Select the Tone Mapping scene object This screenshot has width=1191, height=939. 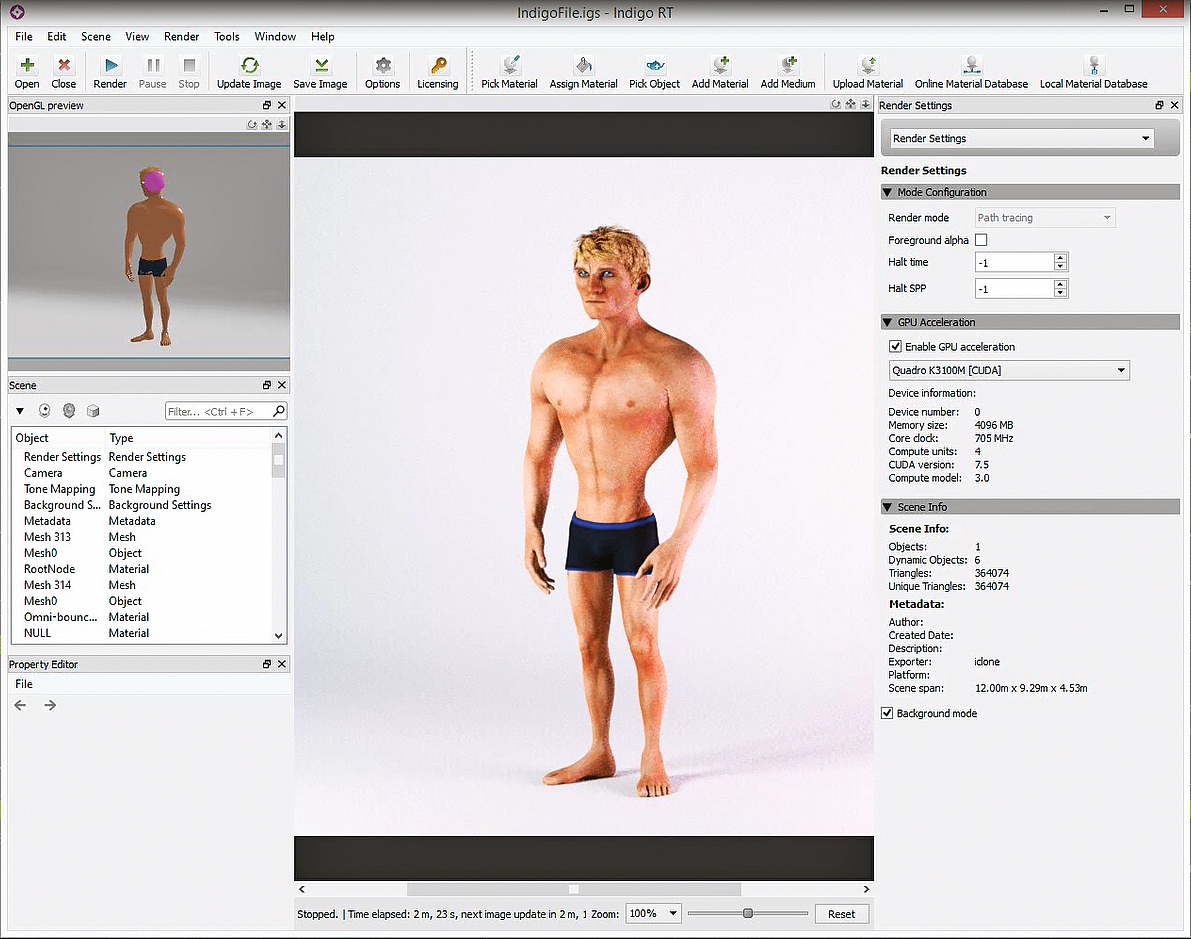click(x=143, y=489)
